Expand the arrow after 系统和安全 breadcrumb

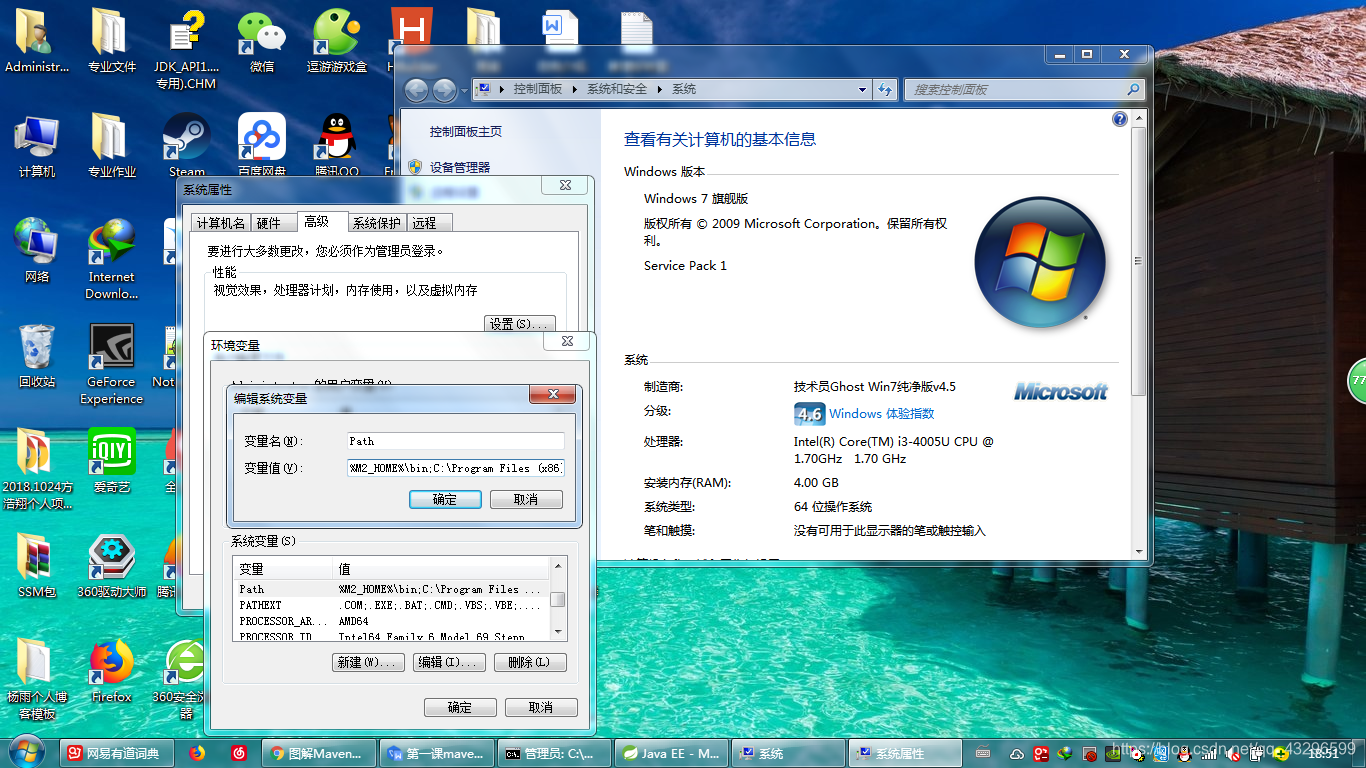(x=659, y=89)
